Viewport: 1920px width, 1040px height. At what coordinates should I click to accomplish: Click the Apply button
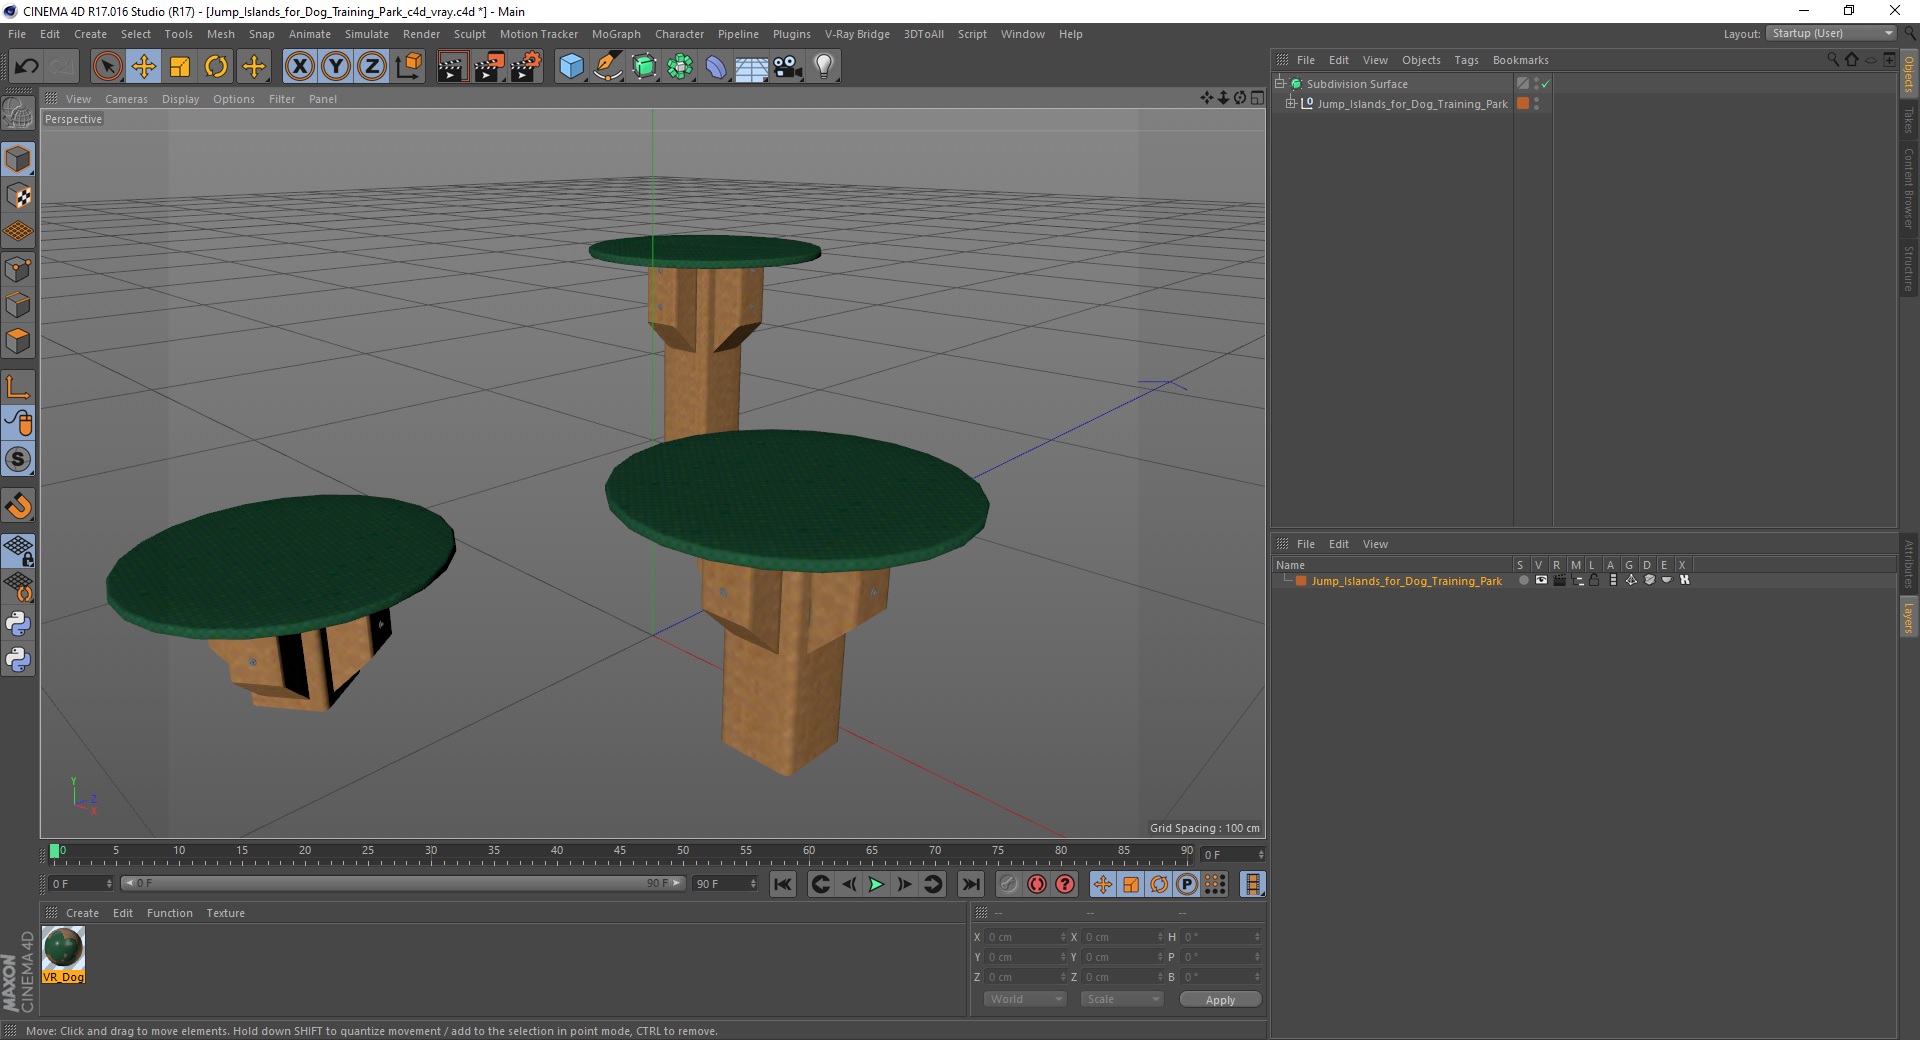pos(1220,1000)
